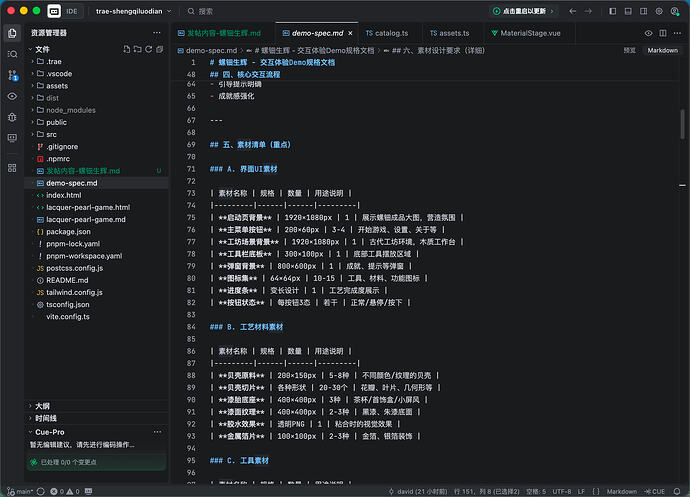The image size is (690, 497).
Task: Open Cue-Pro panel more actions
Action: point(157,432)
